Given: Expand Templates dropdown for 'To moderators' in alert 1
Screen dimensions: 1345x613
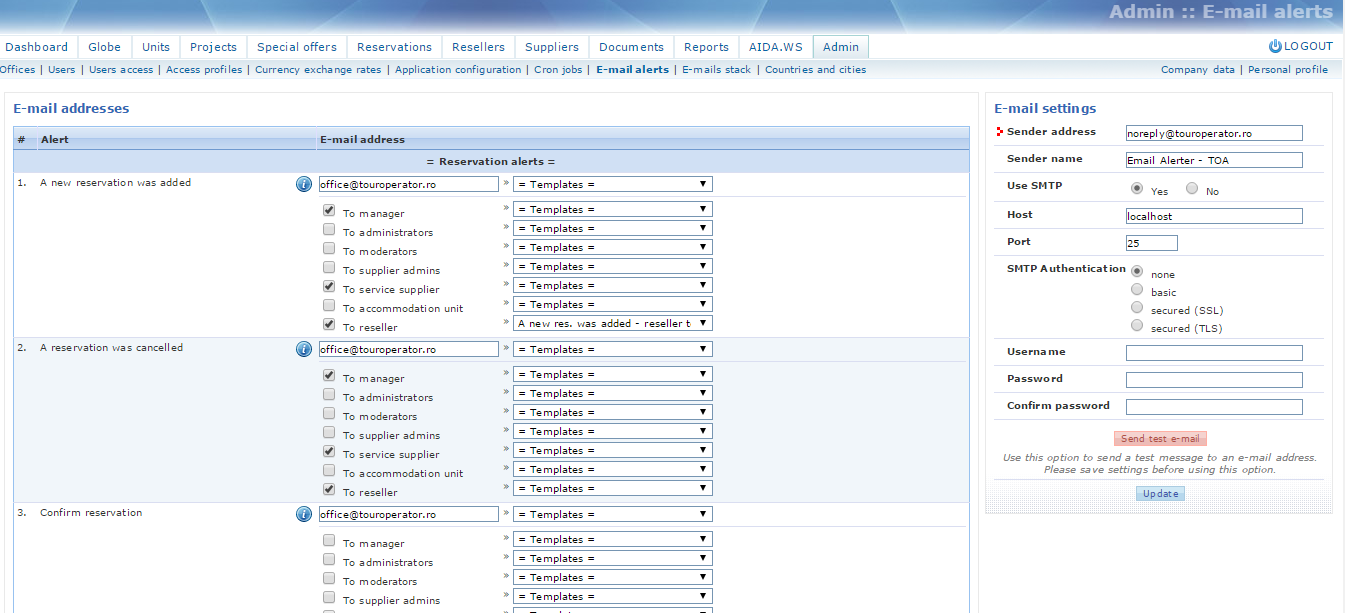Looking at the screenshot, I should coord(612,247).
